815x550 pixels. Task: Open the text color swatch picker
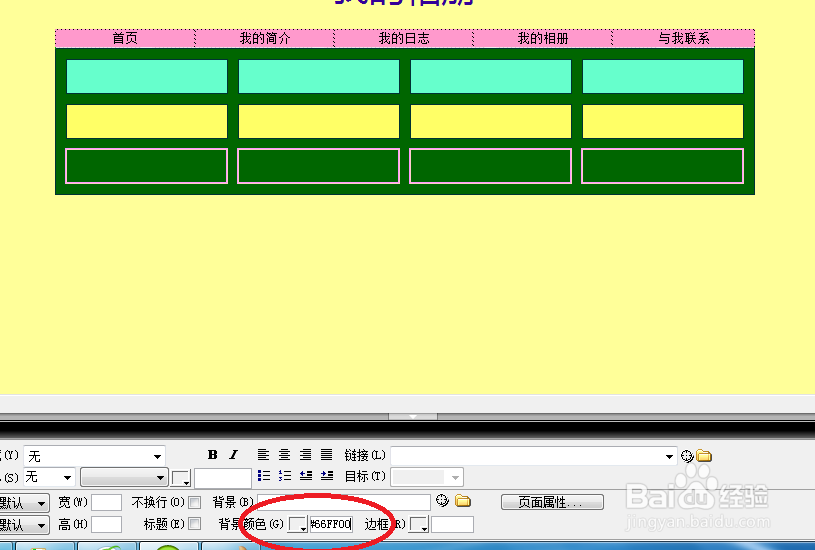[181, 478]
